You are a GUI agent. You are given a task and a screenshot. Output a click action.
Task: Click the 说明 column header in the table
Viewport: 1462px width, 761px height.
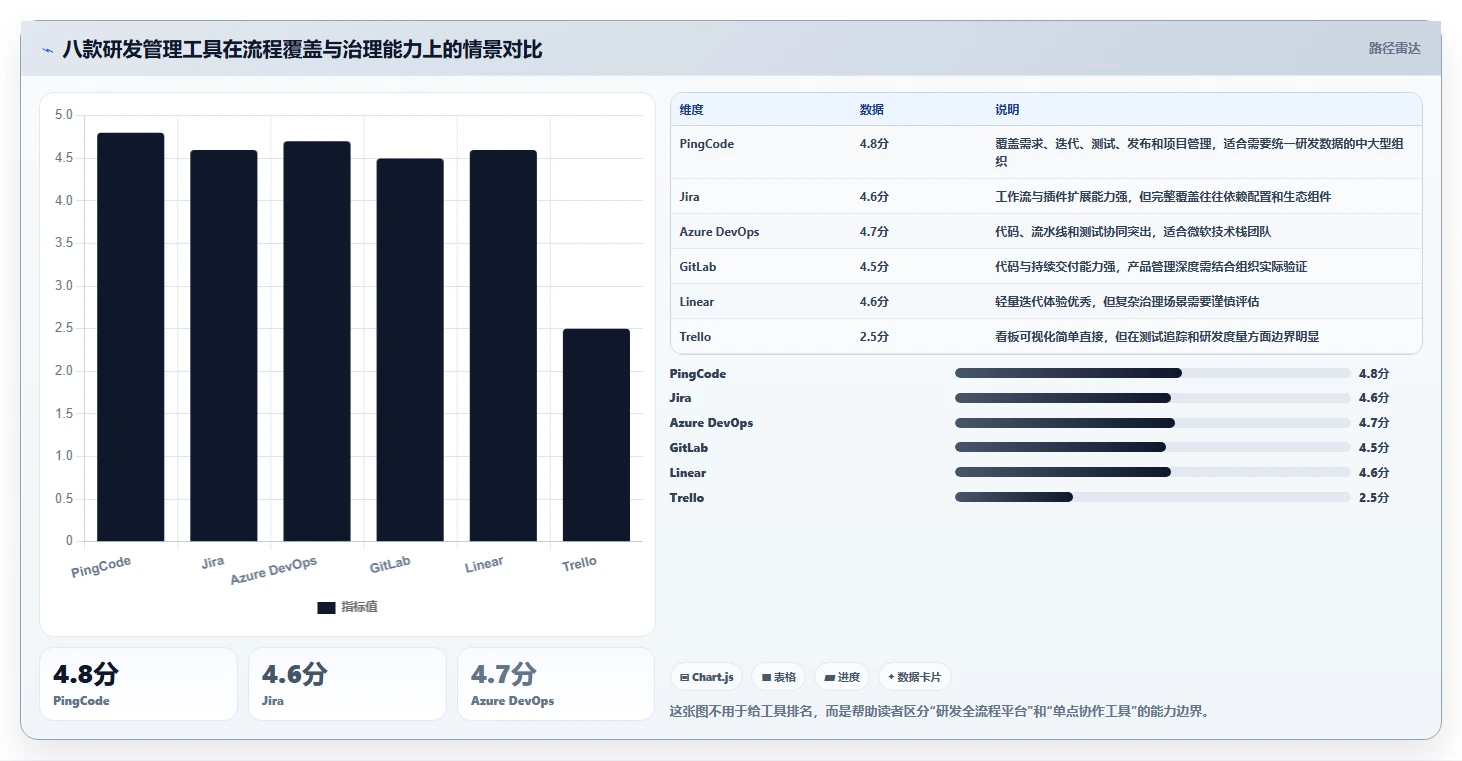(1007, 110)
